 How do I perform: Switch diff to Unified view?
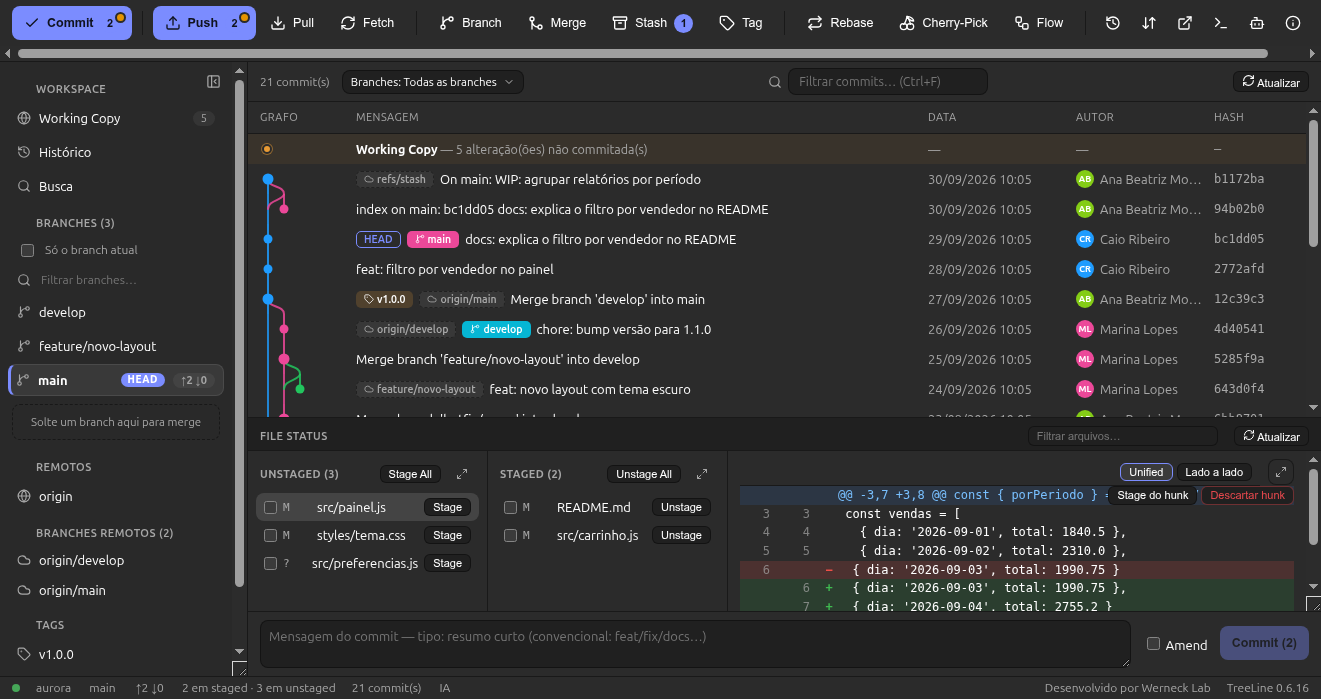tap(1146, 472)
